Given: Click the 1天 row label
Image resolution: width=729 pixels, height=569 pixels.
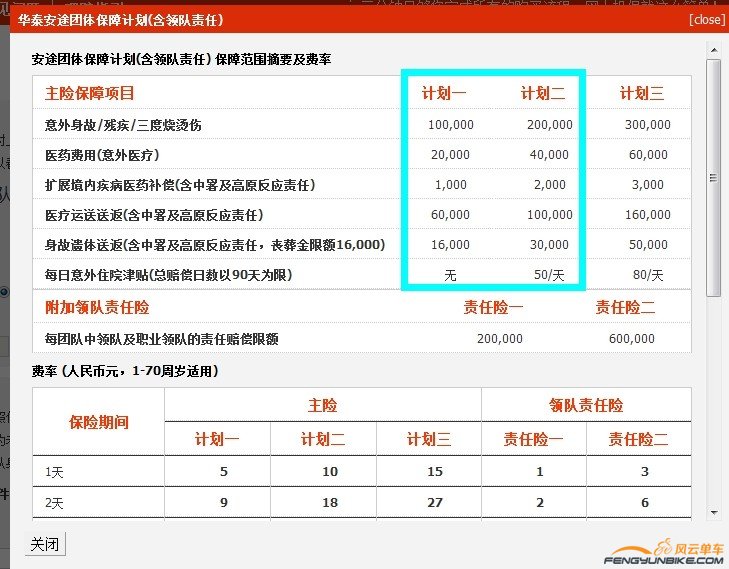Looking at the screenshot, I should 54,472.
